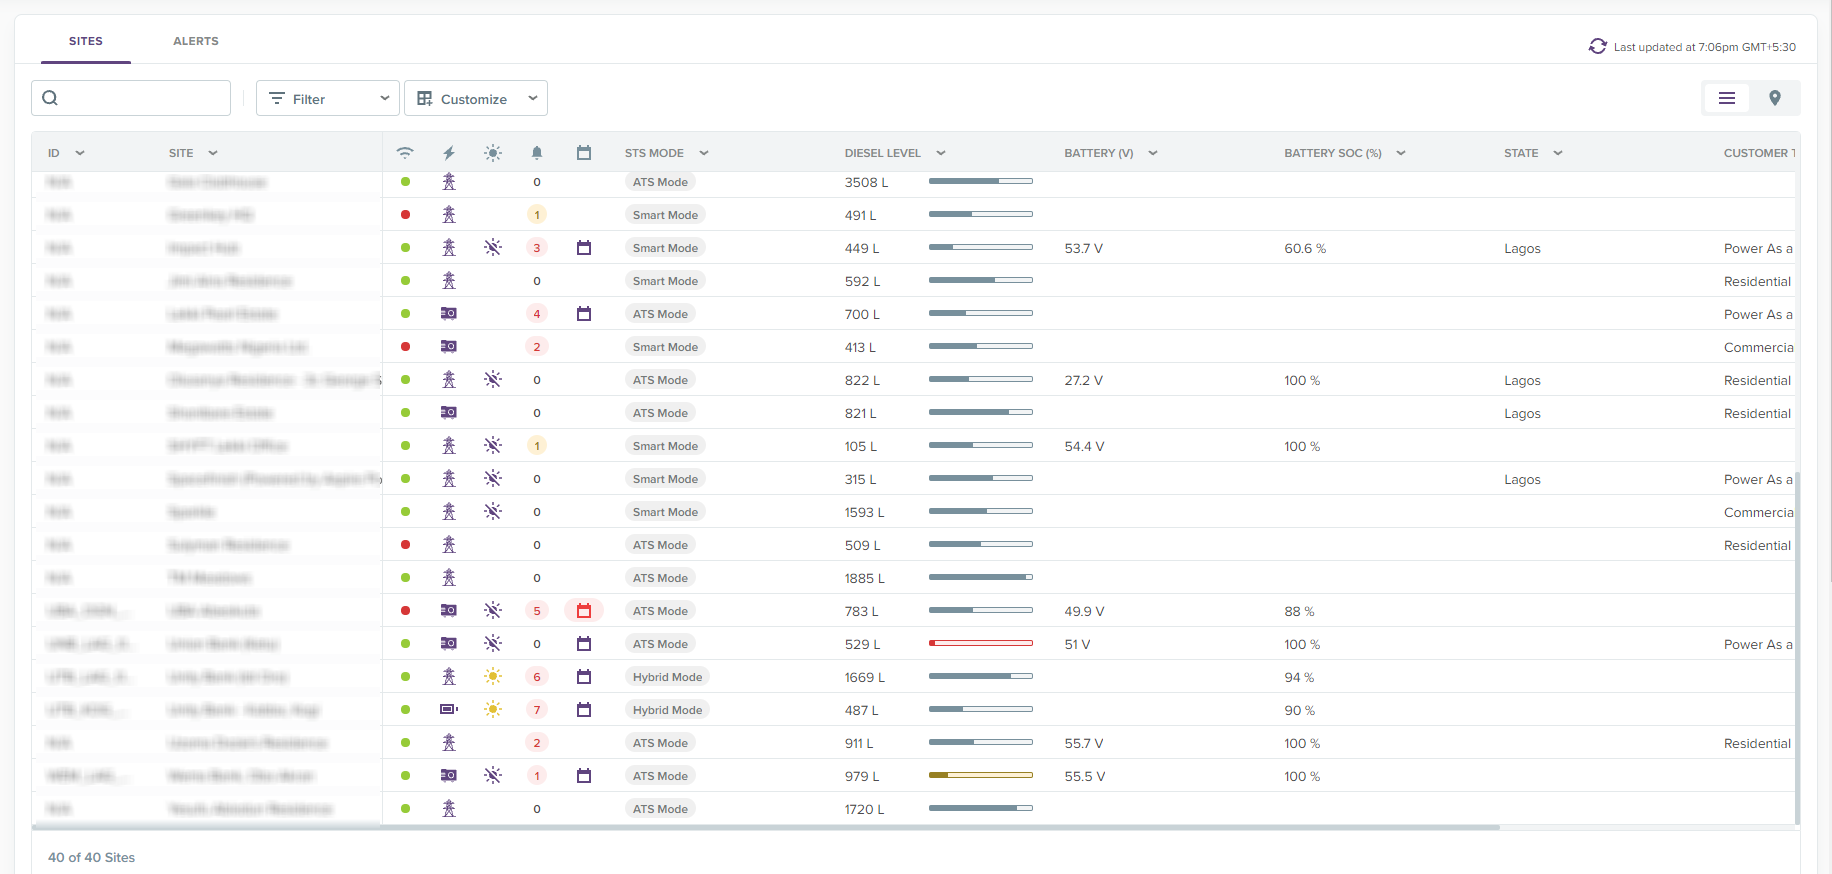The height and width of the screenshot is (874, 1832).
Task: Click the 40 of 40 Sites text
Action: point(91,857)
